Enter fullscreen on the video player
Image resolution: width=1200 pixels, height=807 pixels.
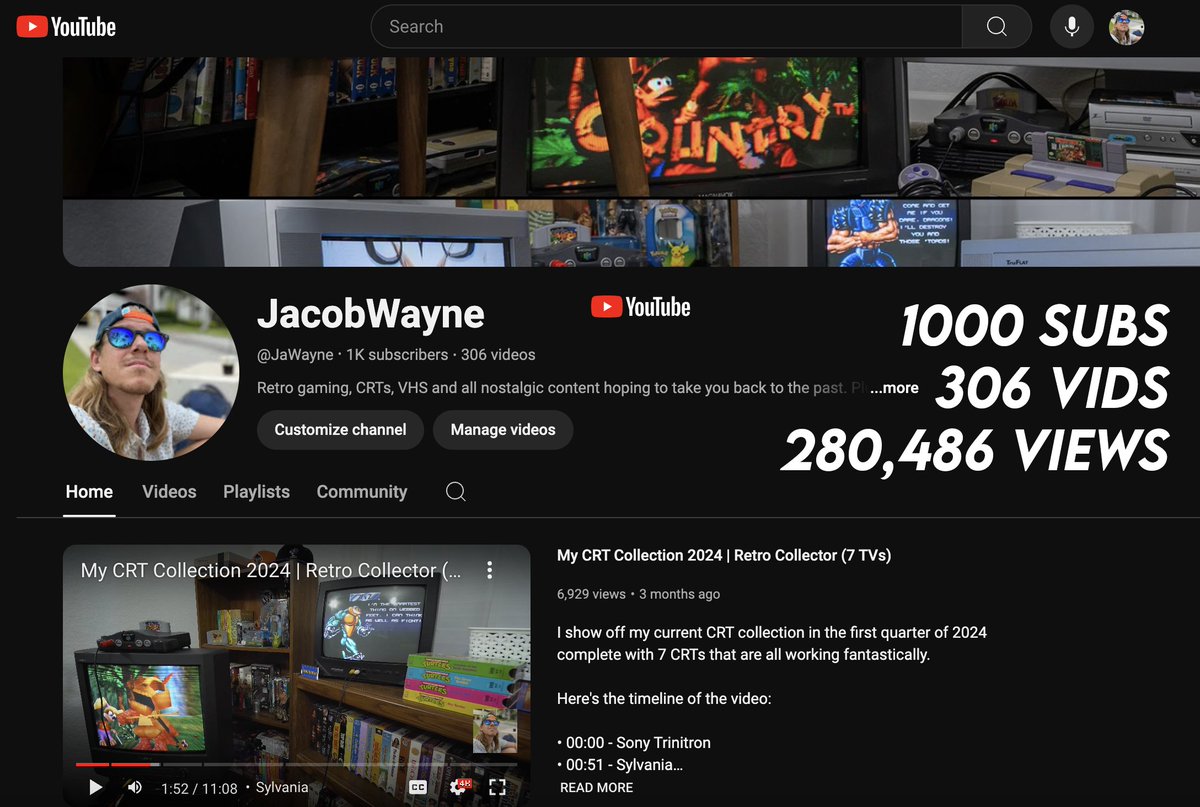497,788
